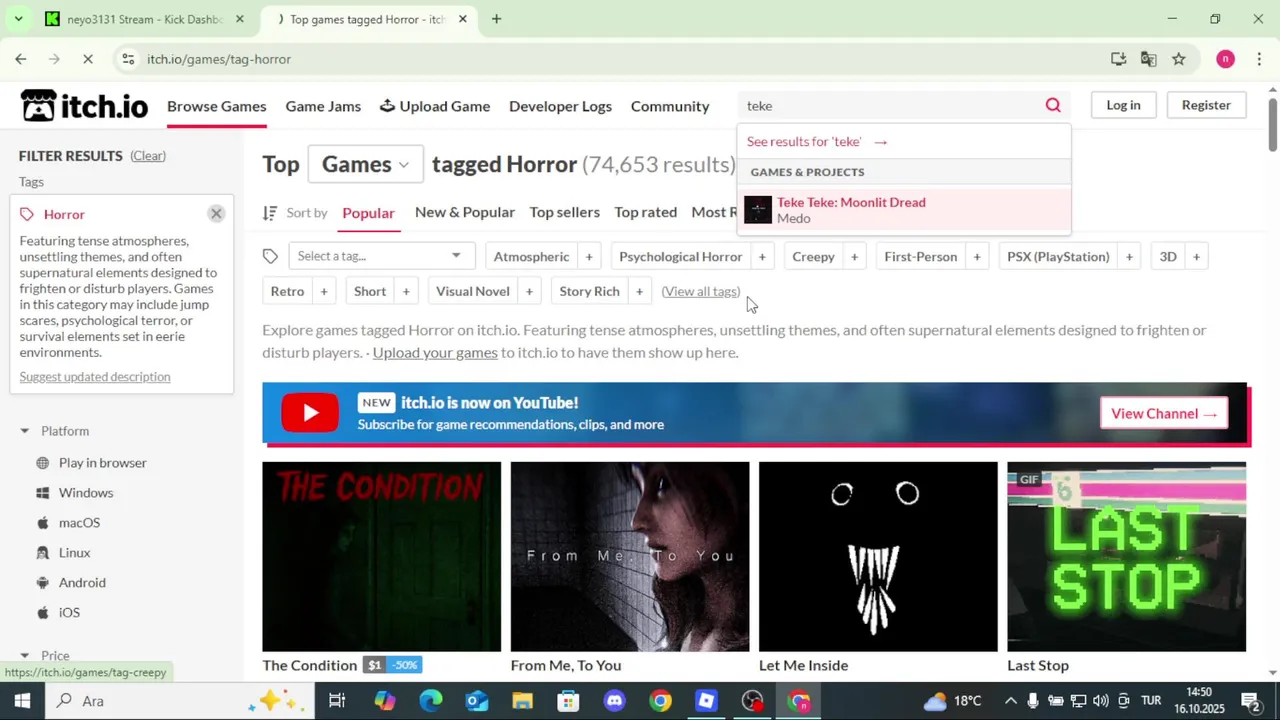Add the Psychological Horror tag with plus
The height and width of the screenshot is (720, 1280).
(x=762, y=257)
